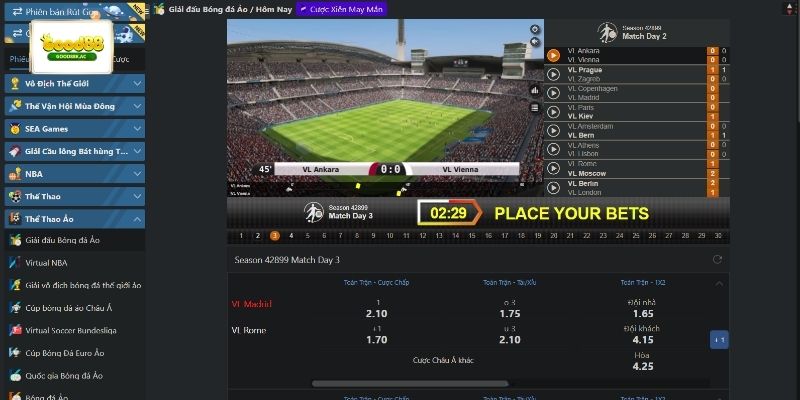Collapse the Thể Thao Ảo category
The width and height of the screenshot is (800, 400).
74,219
